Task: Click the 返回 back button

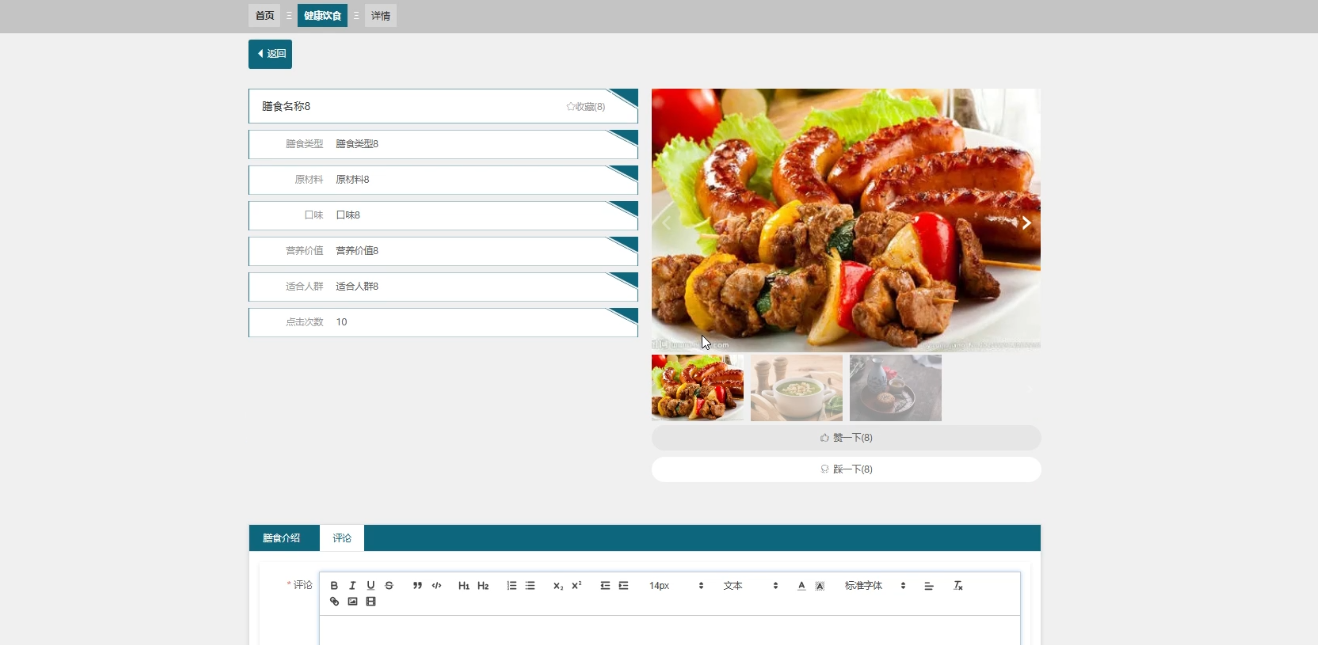Action: (270, 54)
